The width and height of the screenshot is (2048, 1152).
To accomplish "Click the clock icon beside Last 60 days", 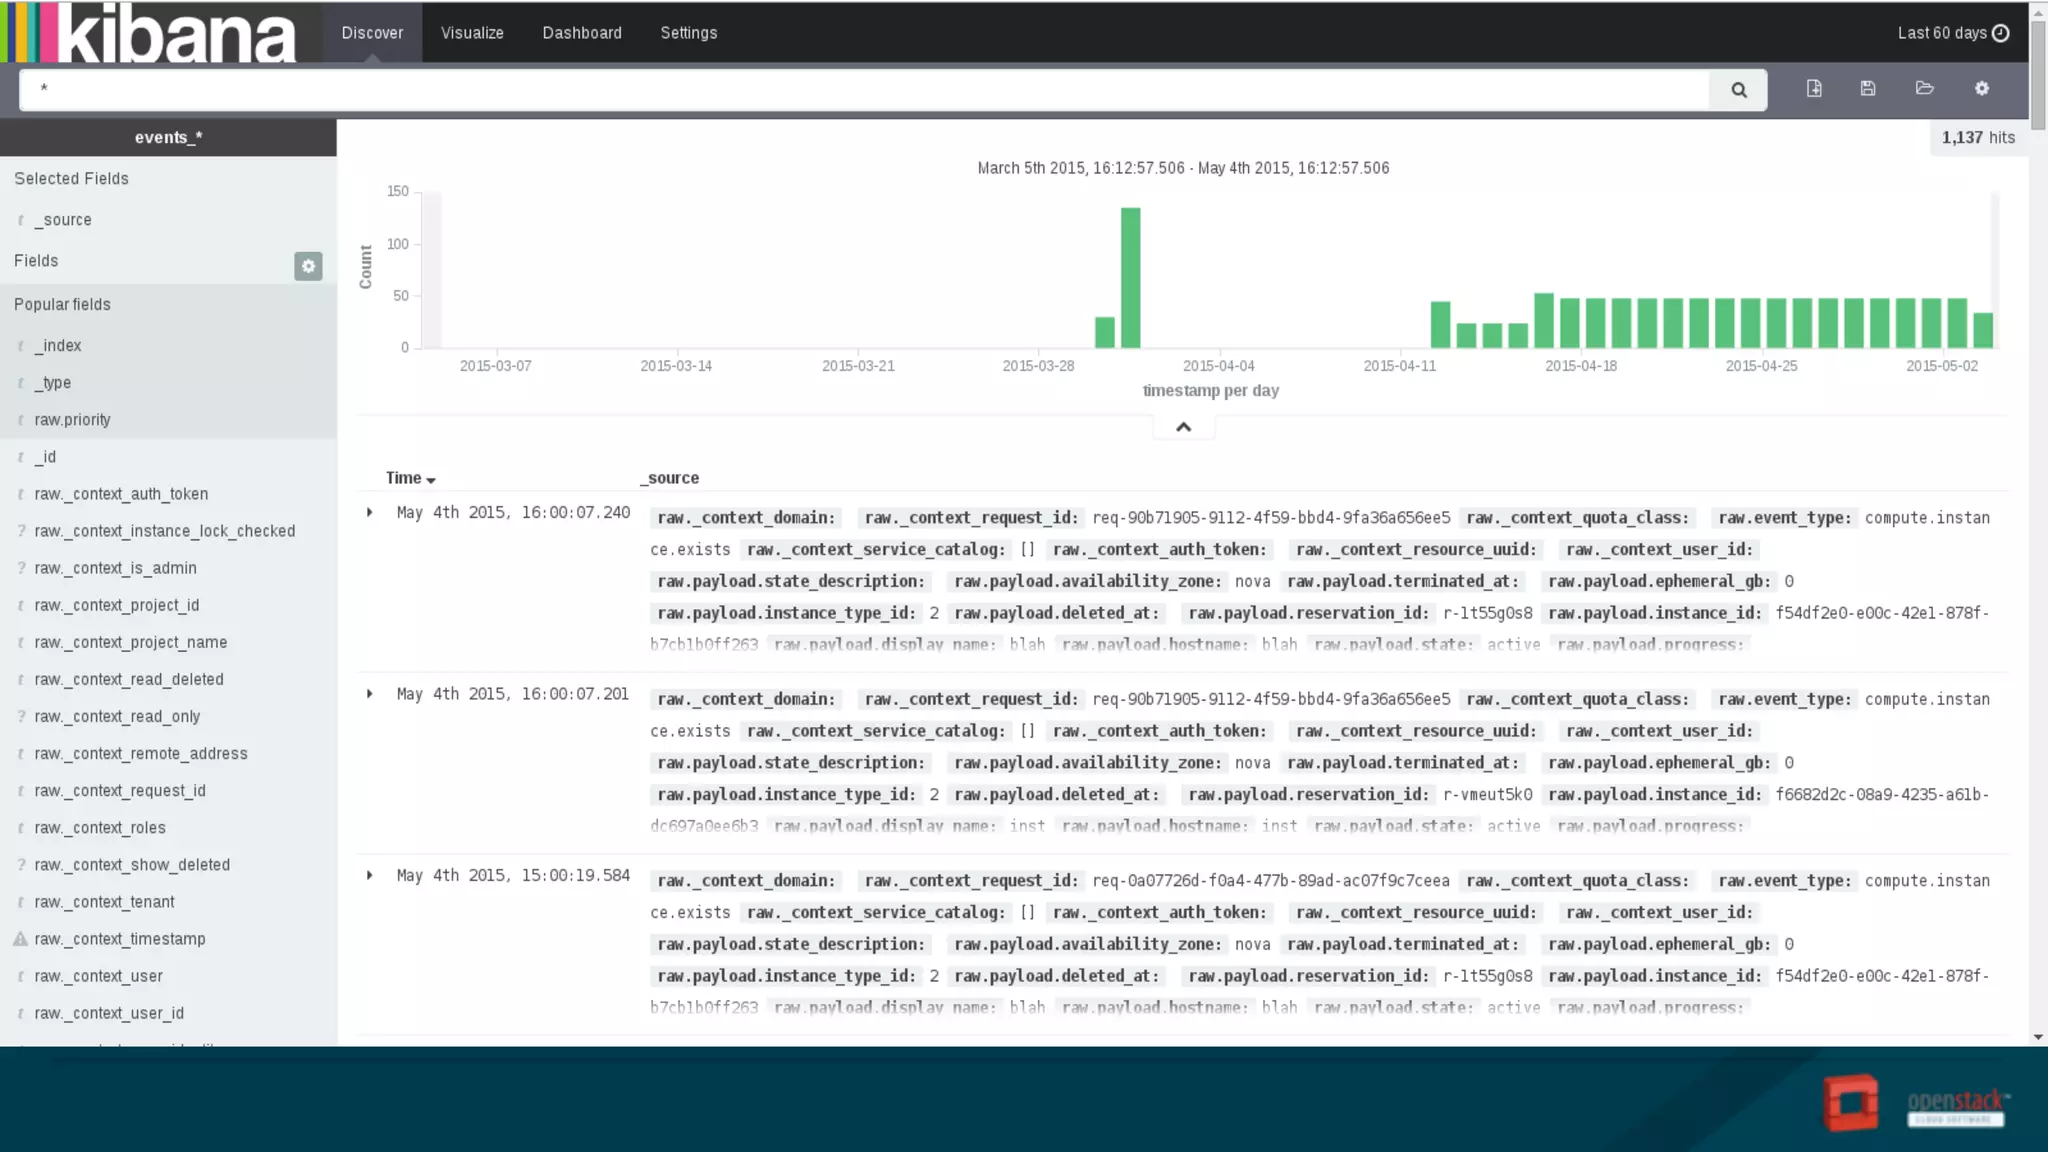I will tap(2001, 33).
